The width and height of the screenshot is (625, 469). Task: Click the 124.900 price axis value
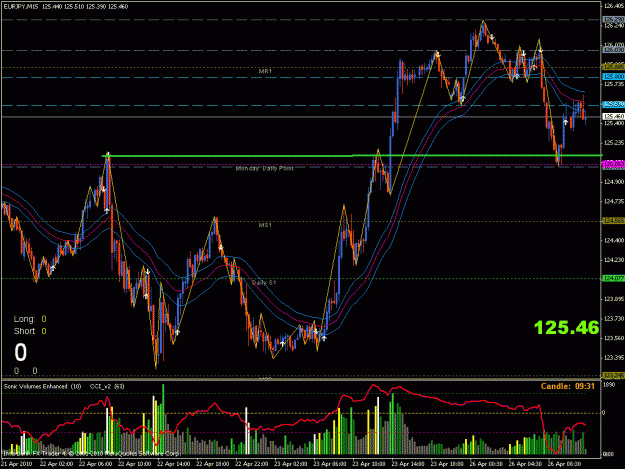coord(614,182)
